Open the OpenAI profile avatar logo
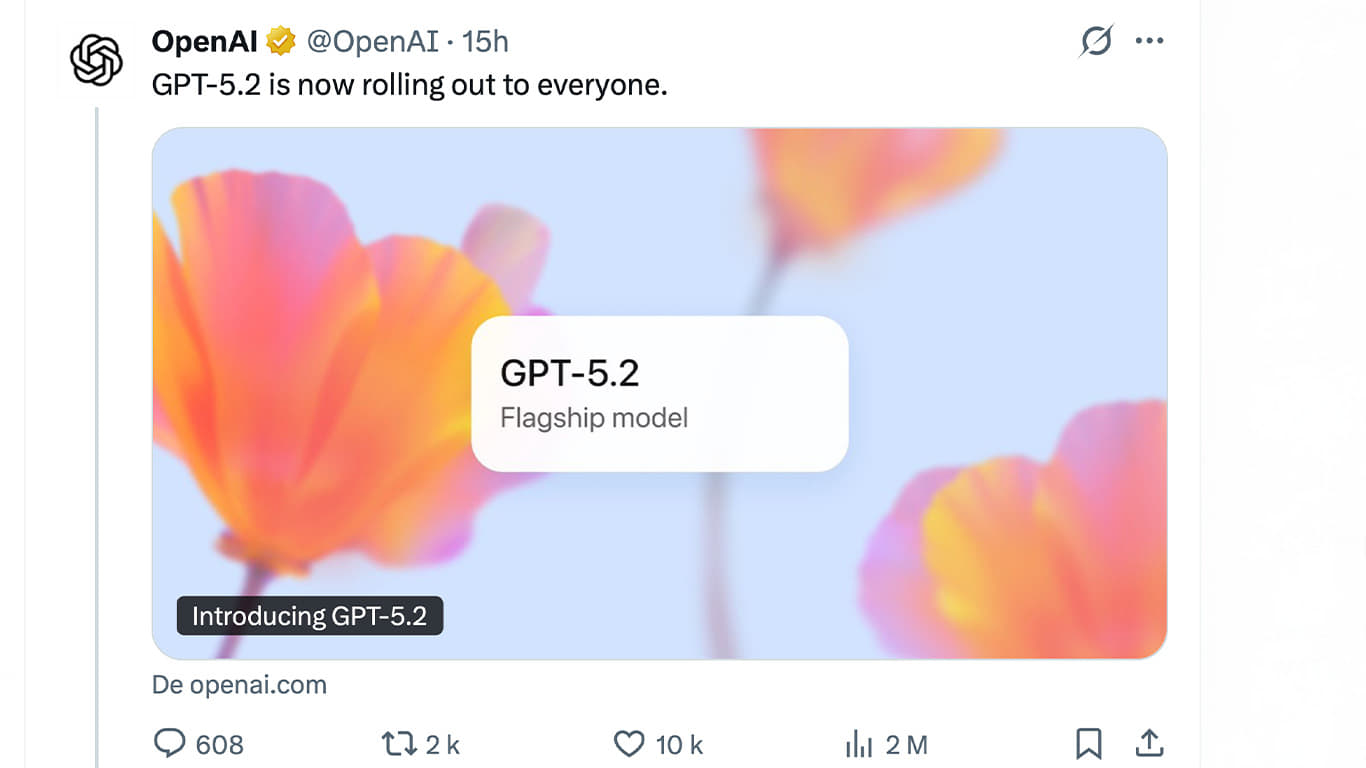 click(x=96, y=59)
